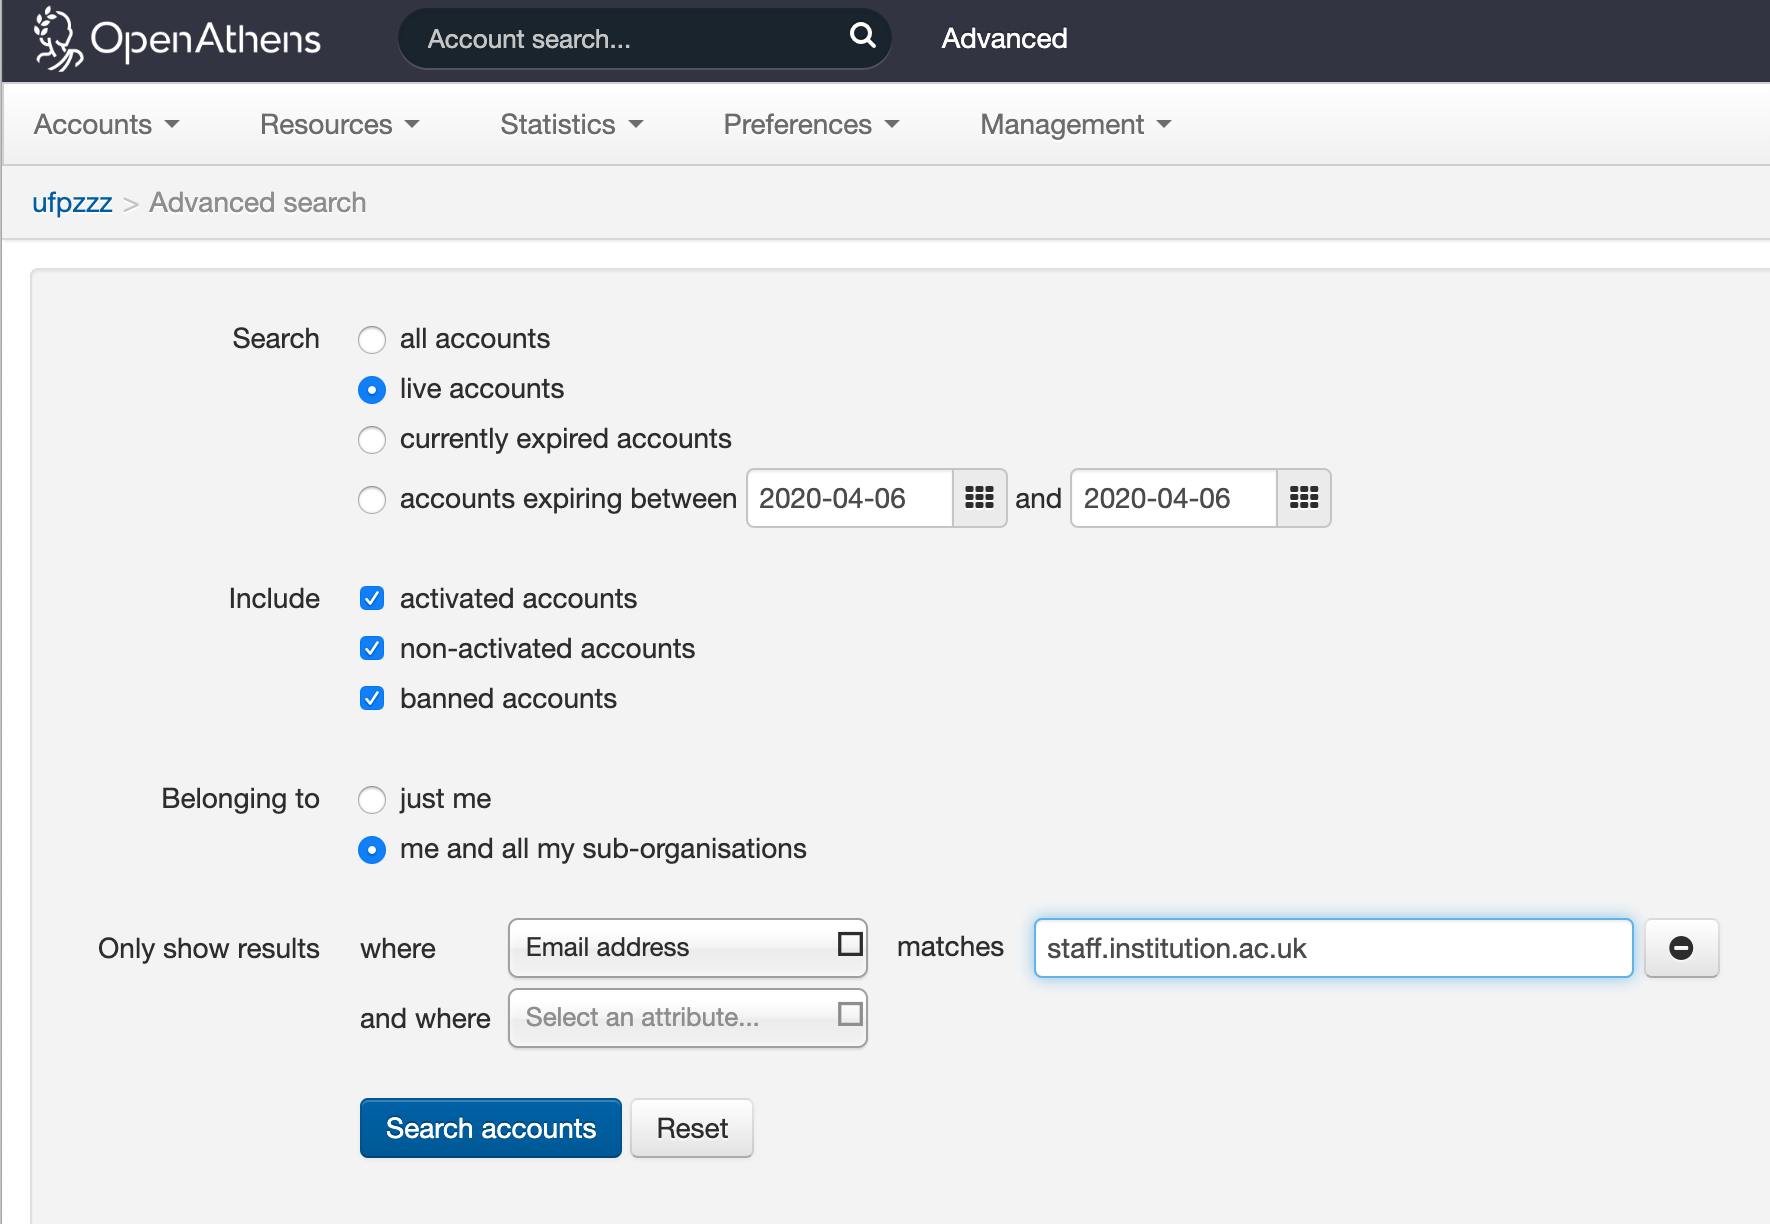Select the just me radio option
The height and width of the screenshot is (1224, 1770).
point(372,800)
